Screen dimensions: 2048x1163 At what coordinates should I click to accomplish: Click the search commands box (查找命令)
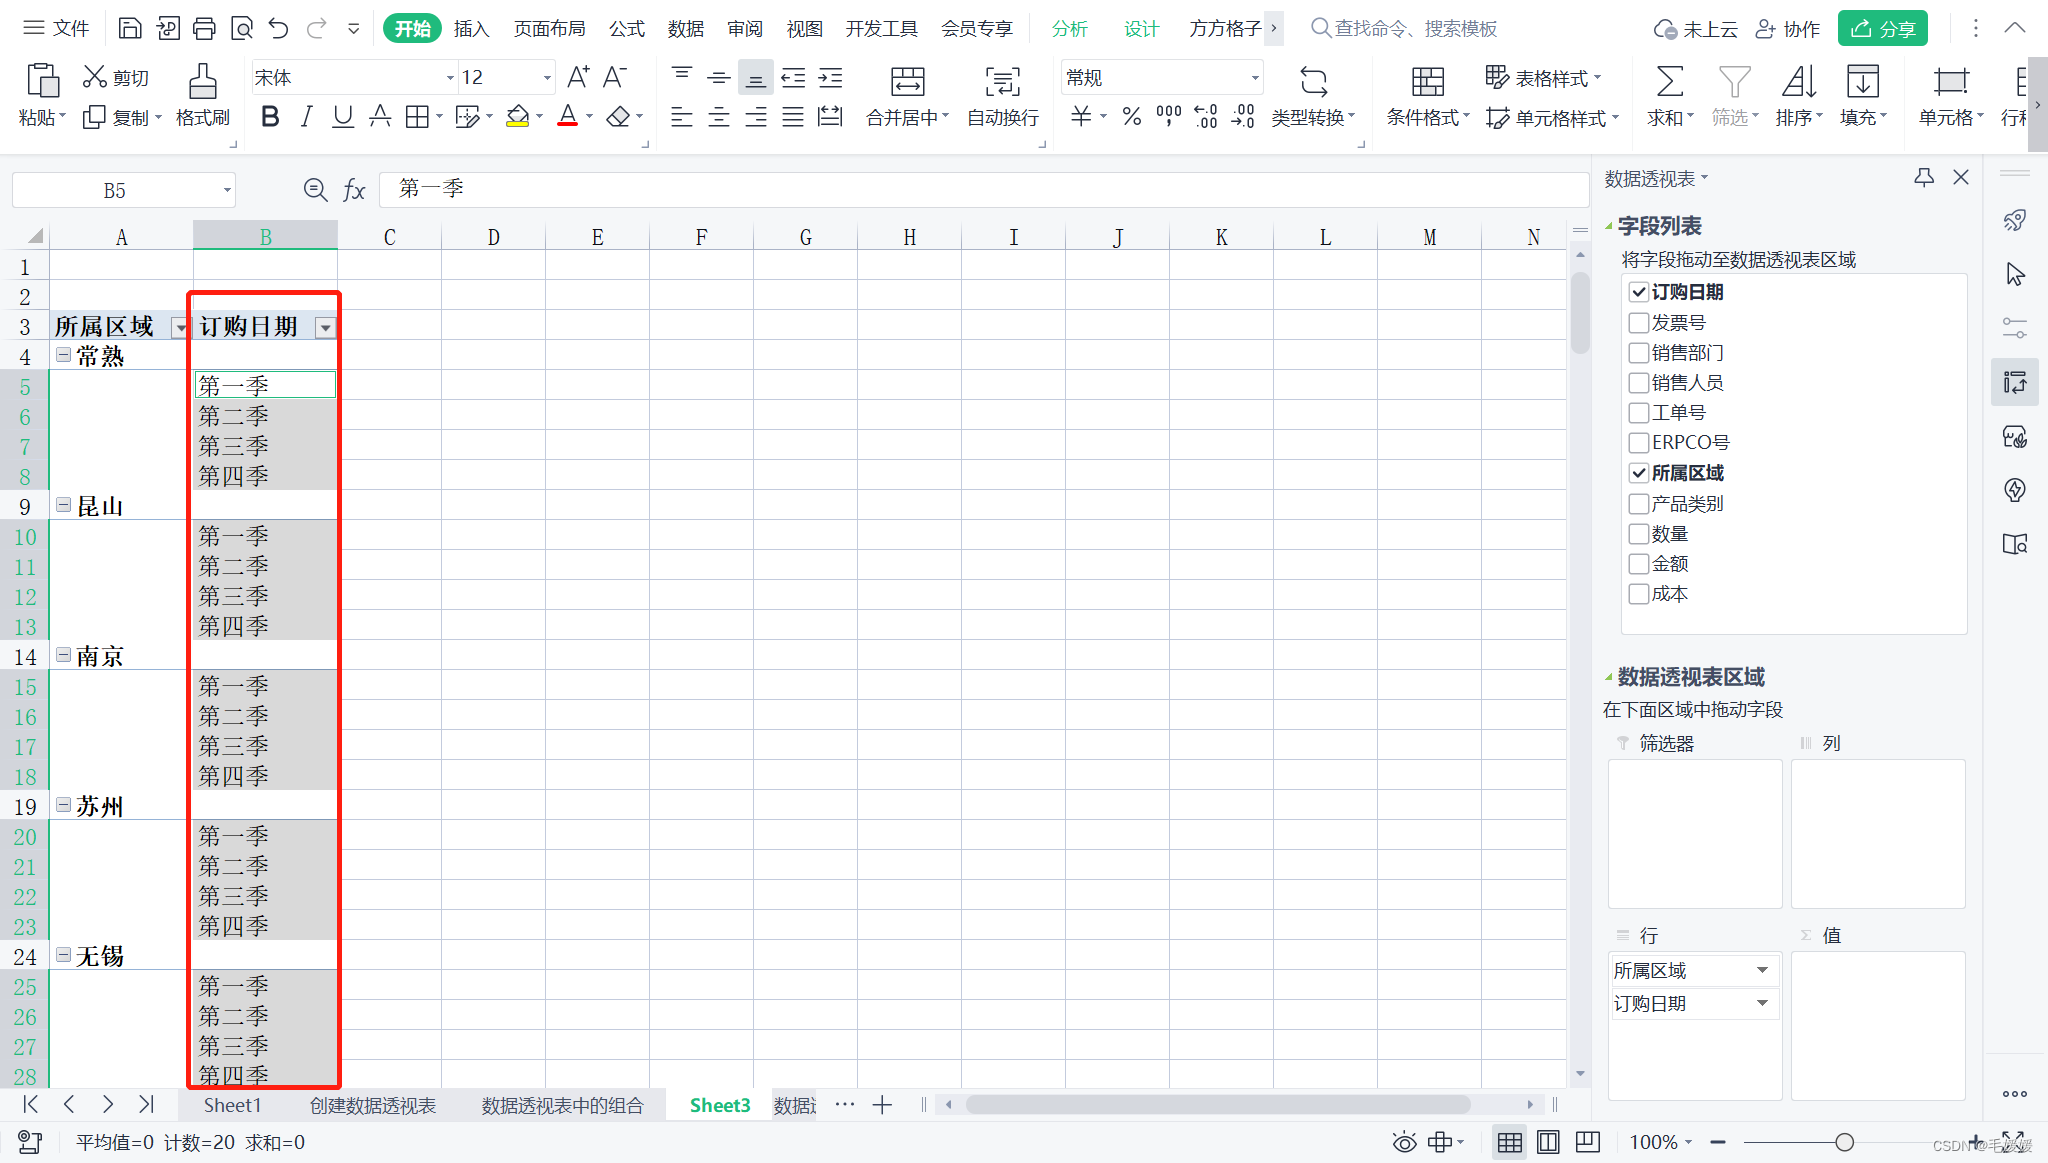(1404, 29)
